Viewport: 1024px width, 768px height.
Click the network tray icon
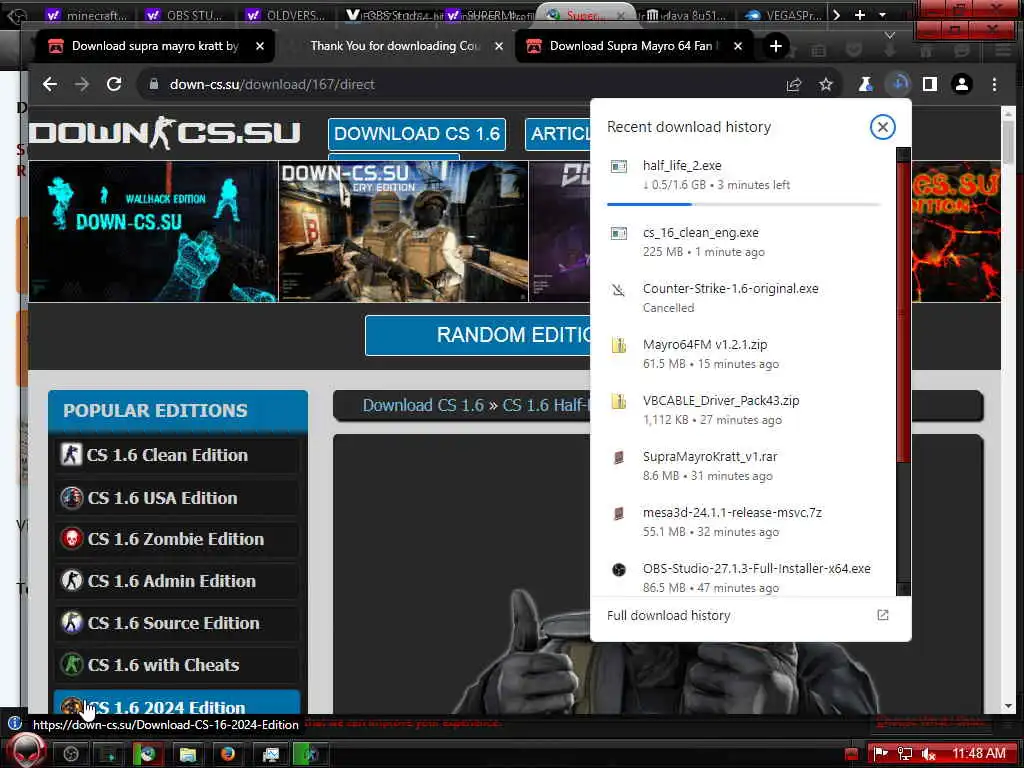click(904, 754)
